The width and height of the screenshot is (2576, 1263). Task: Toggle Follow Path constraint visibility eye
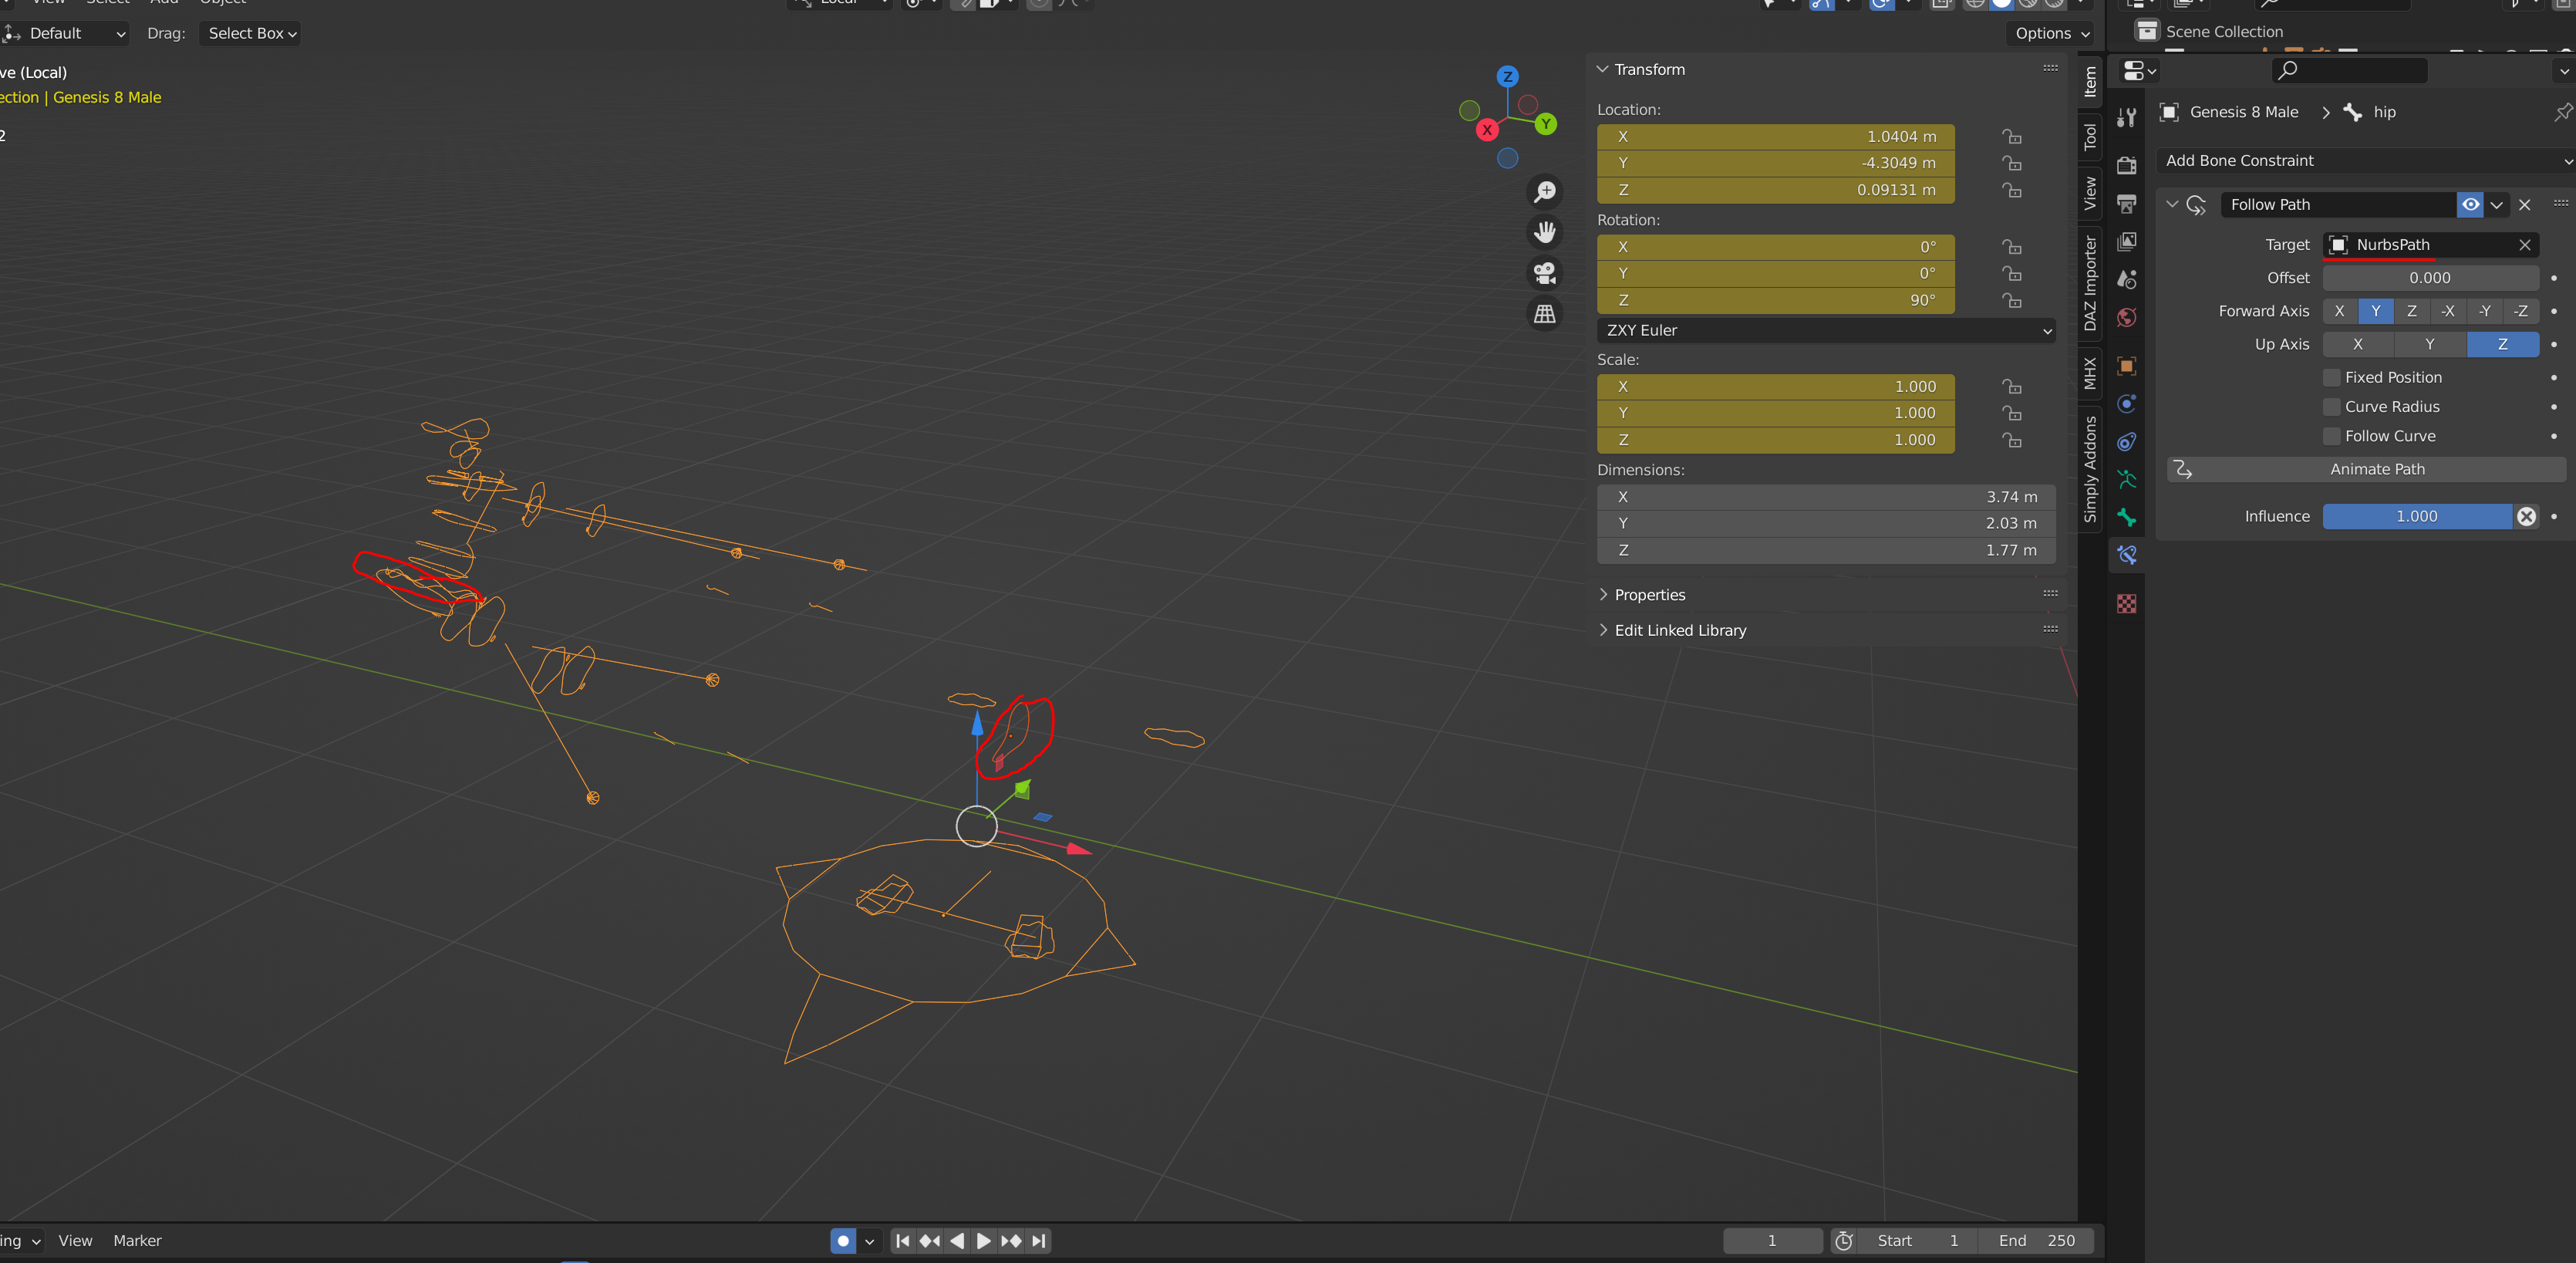click(x=2470, y=204)
